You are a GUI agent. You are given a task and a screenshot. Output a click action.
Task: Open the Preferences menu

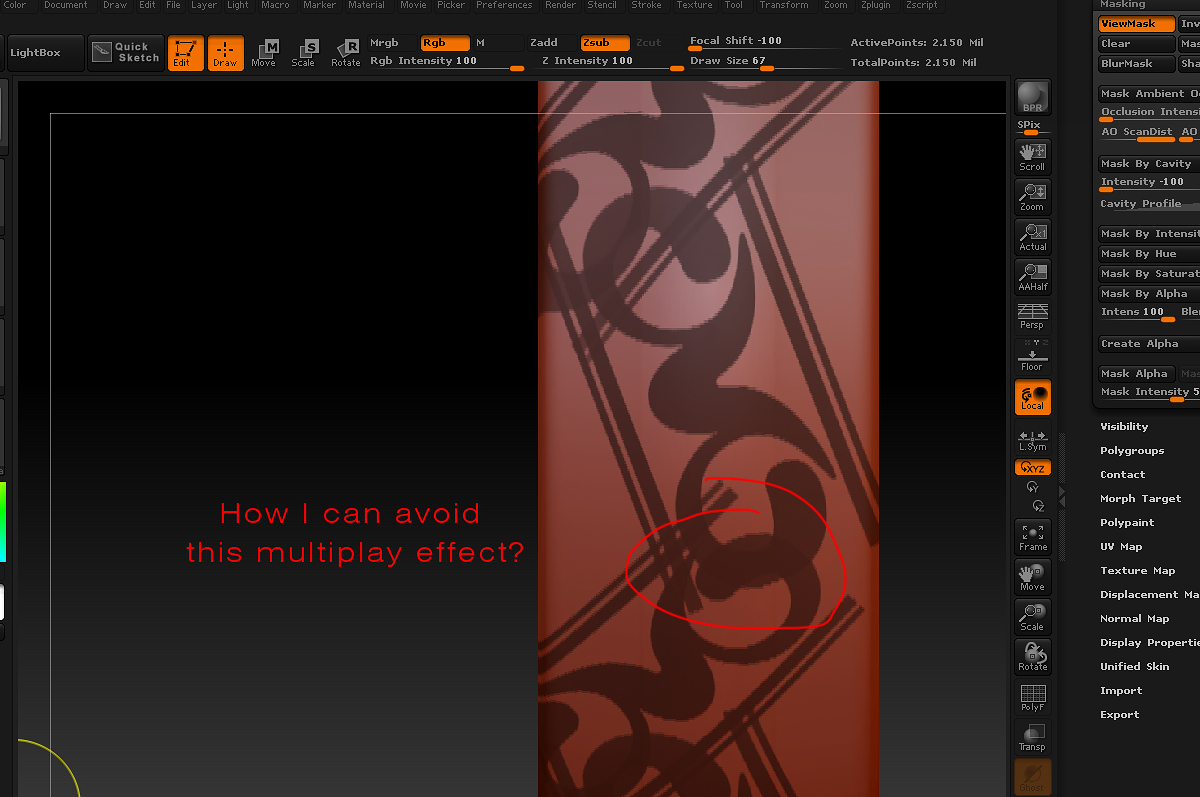[x=504, y=5]
